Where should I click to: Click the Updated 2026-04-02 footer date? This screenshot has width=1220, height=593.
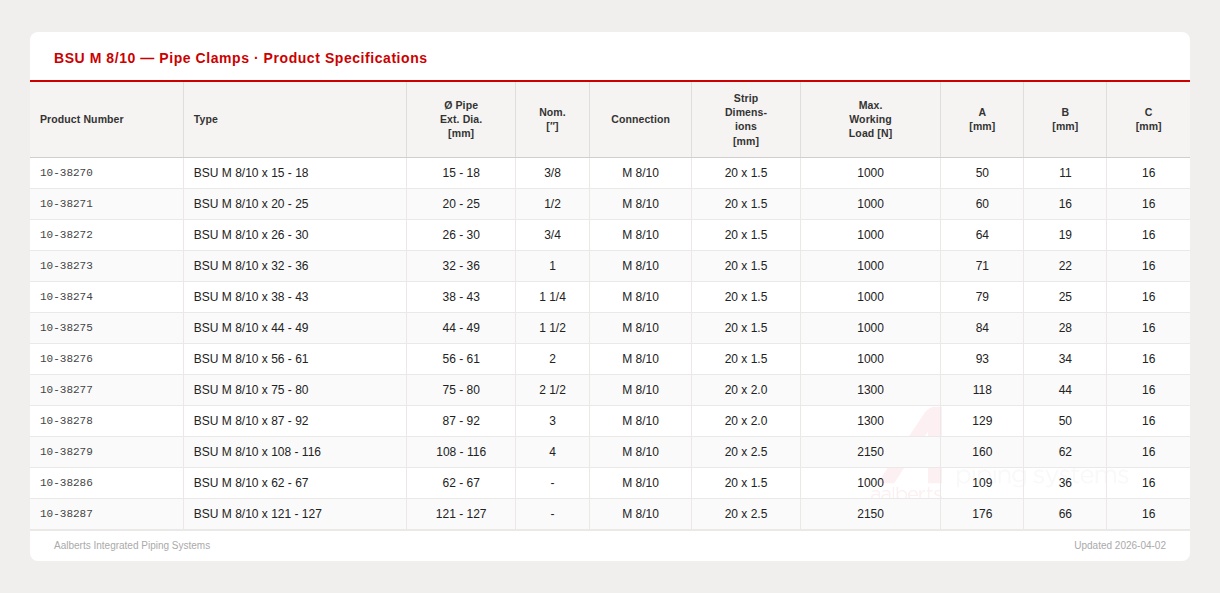click(x=1119, y=545)
